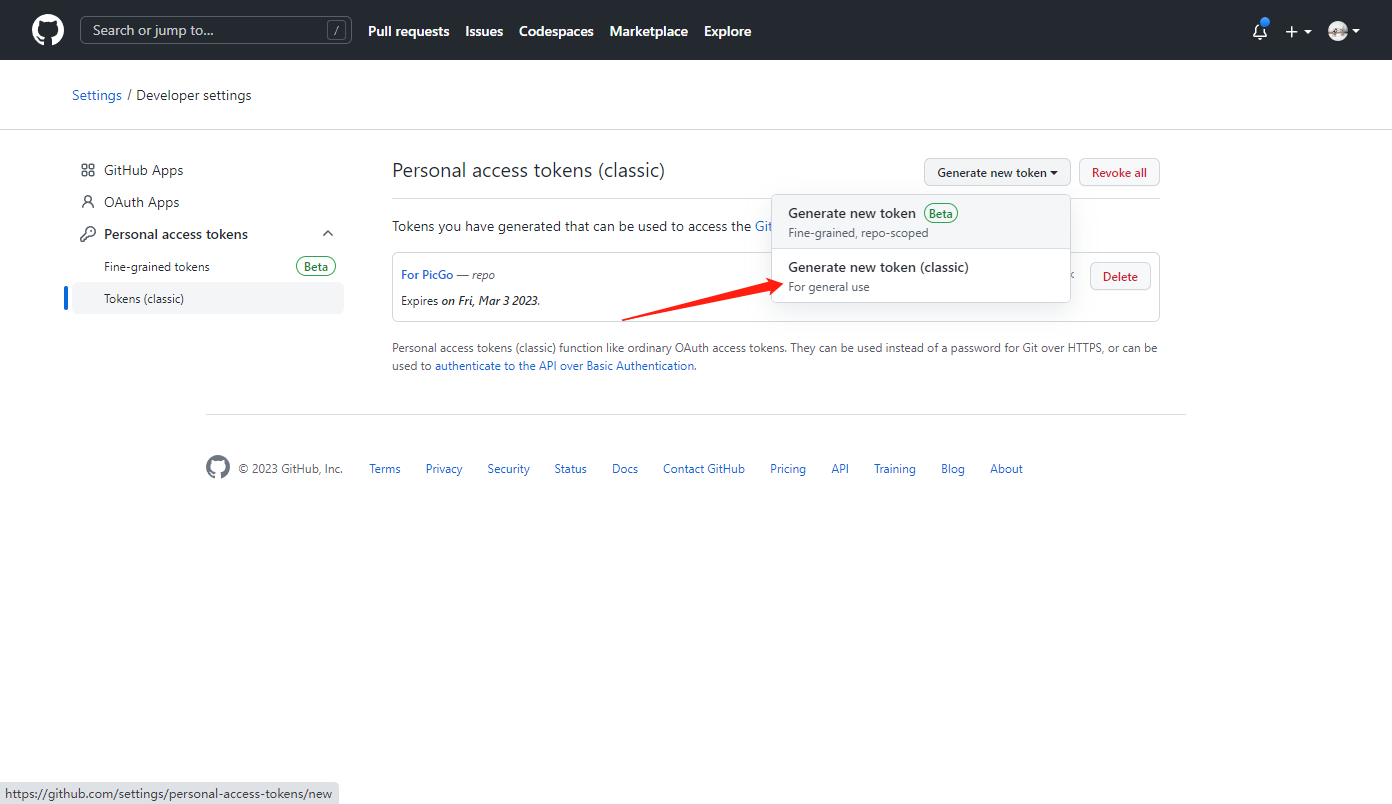Image resolution: width=1392 pixels, height=804 pixels.
Task: Open the API footer link
Action: pyautogui.click(x=840, y=469)
